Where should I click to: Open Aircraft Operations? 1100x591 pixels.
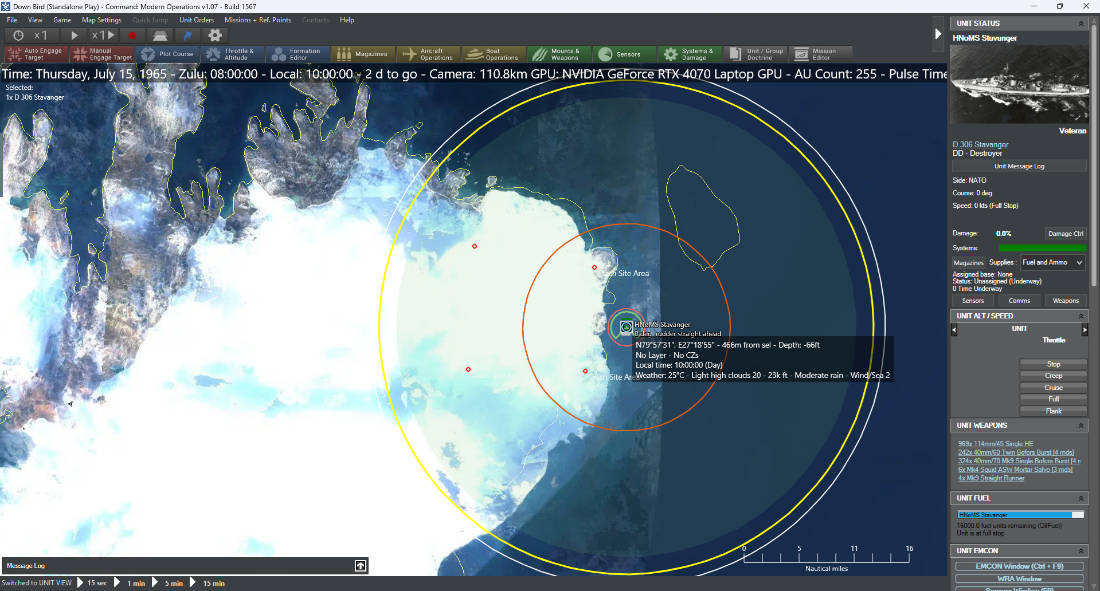tap(427, 54)
